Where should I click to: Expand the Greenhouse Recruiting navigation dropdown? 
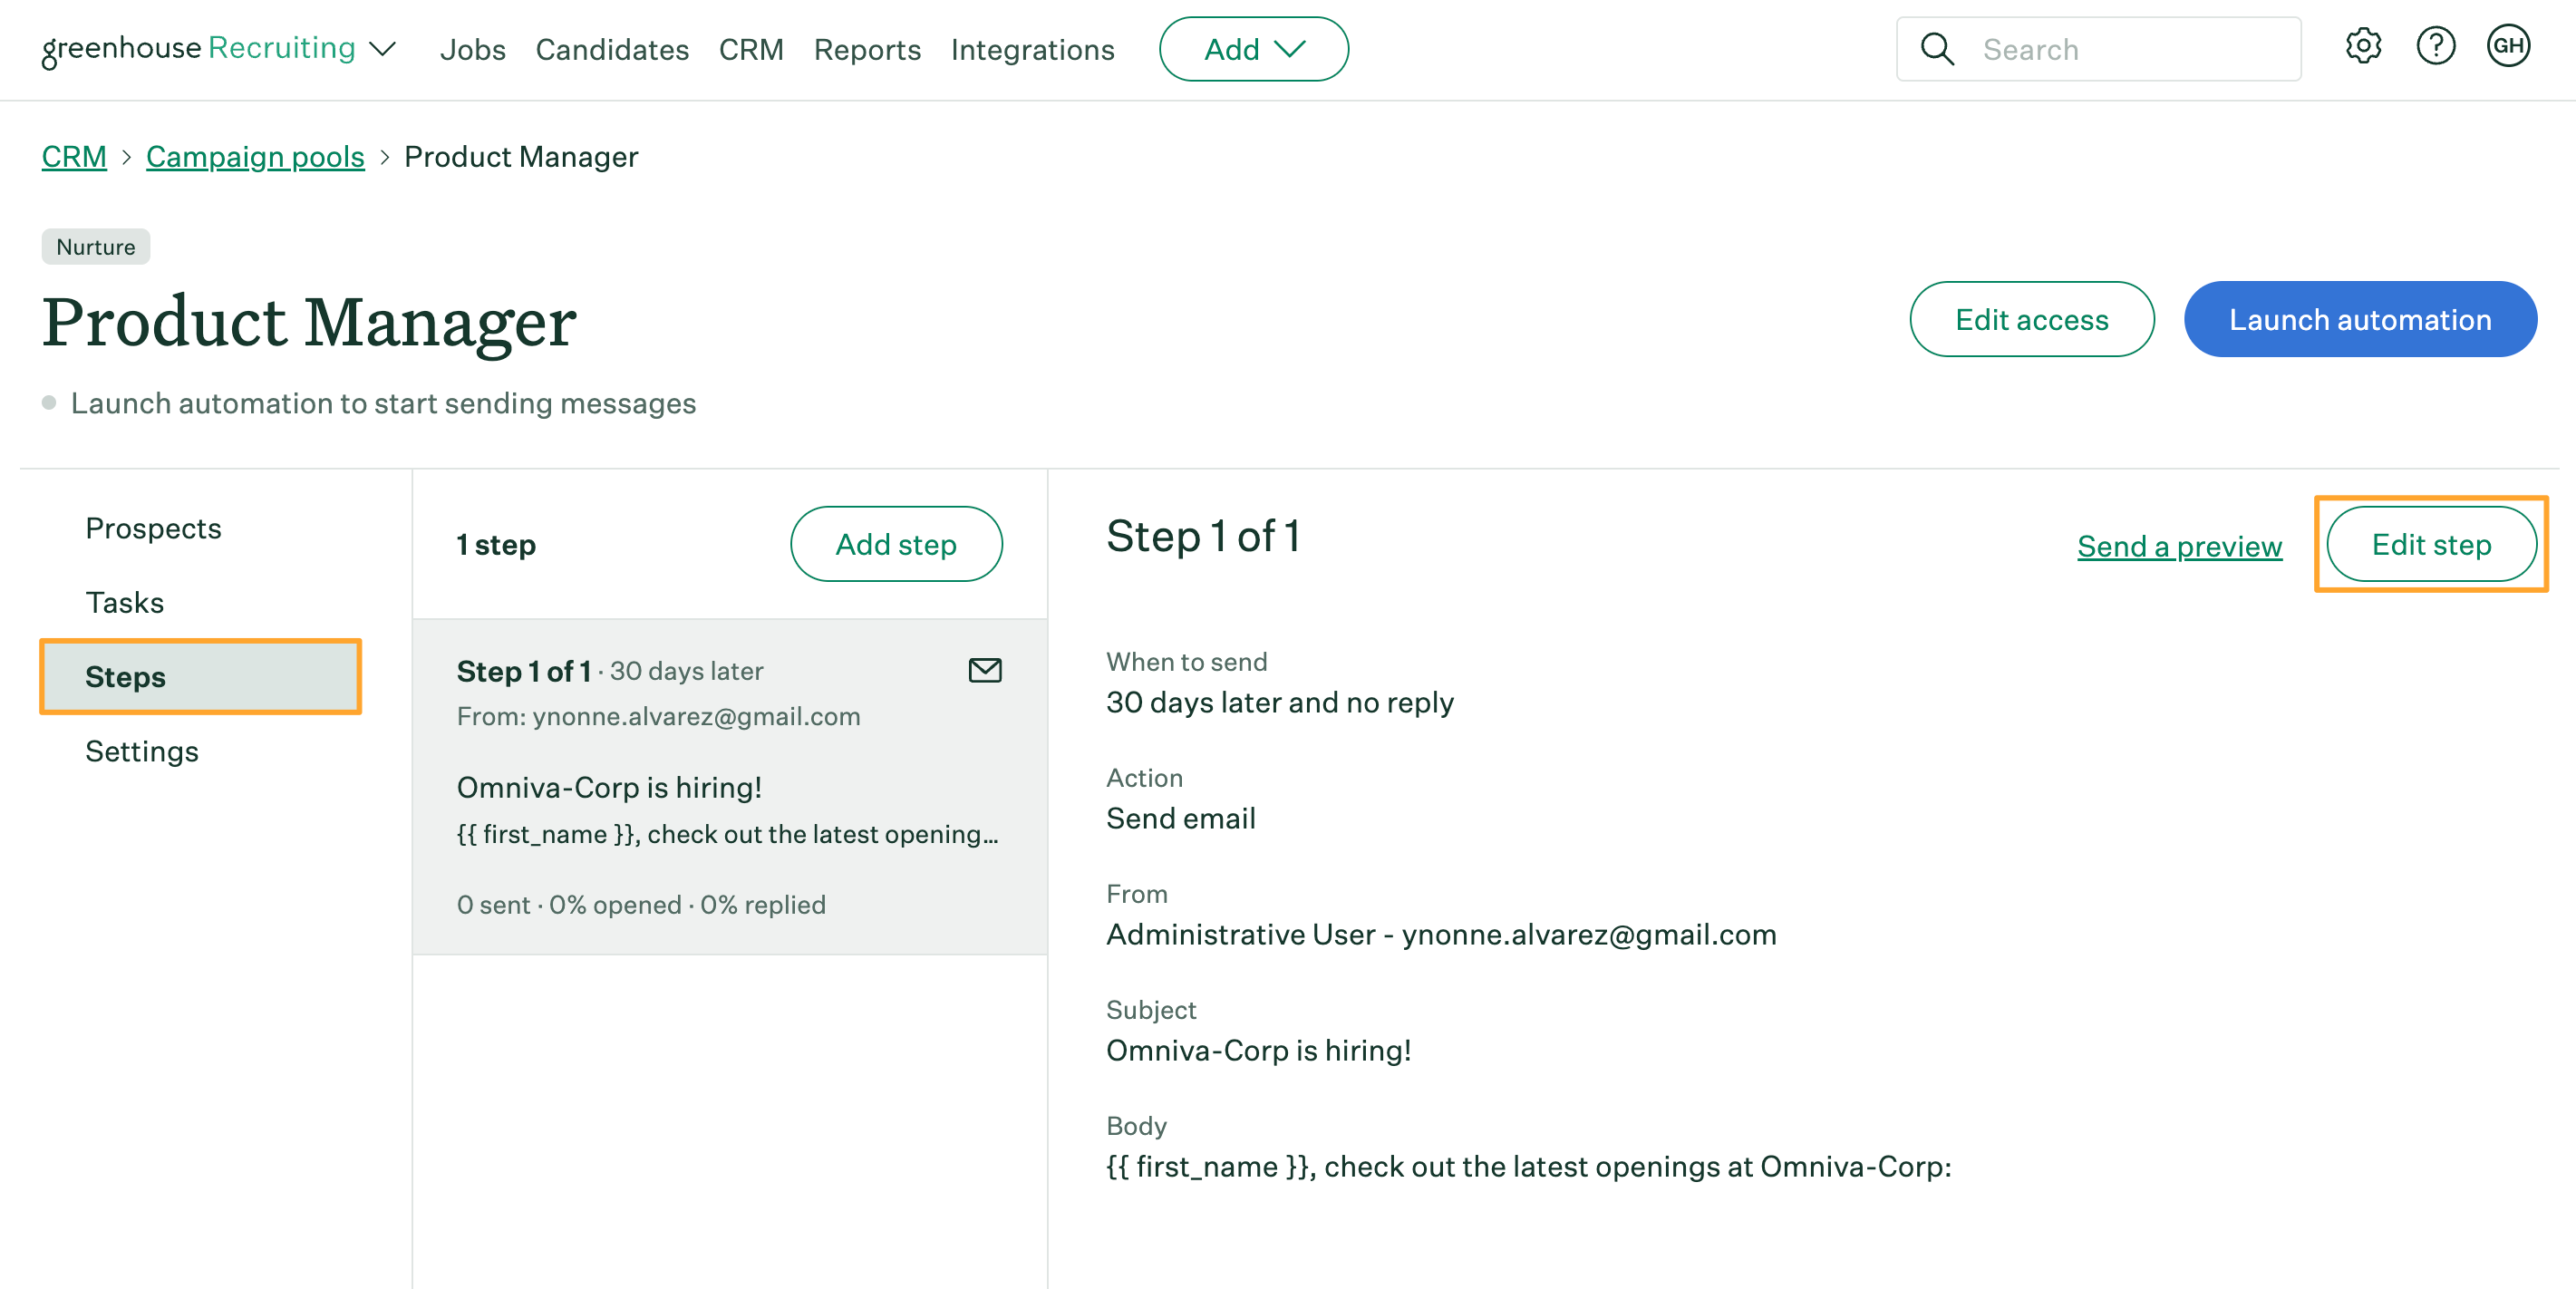point(380,48)
